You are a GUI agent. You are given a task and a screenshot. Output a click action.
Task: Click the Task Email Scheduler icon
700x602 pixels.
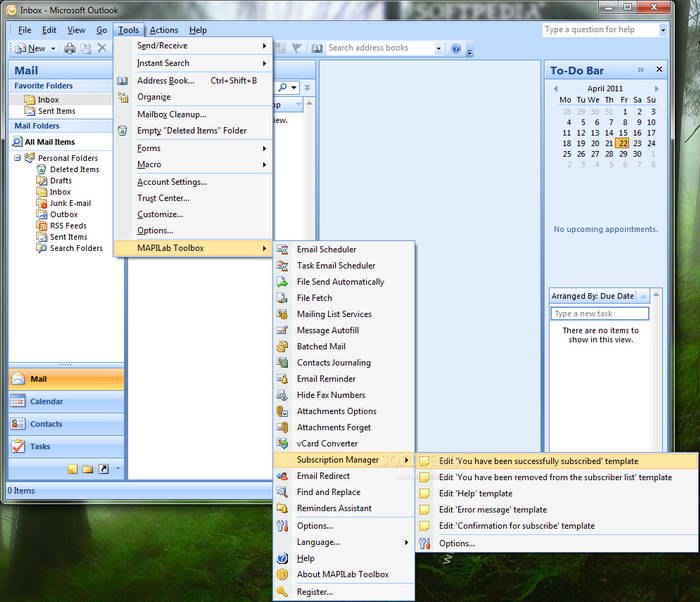pos(282,266)
